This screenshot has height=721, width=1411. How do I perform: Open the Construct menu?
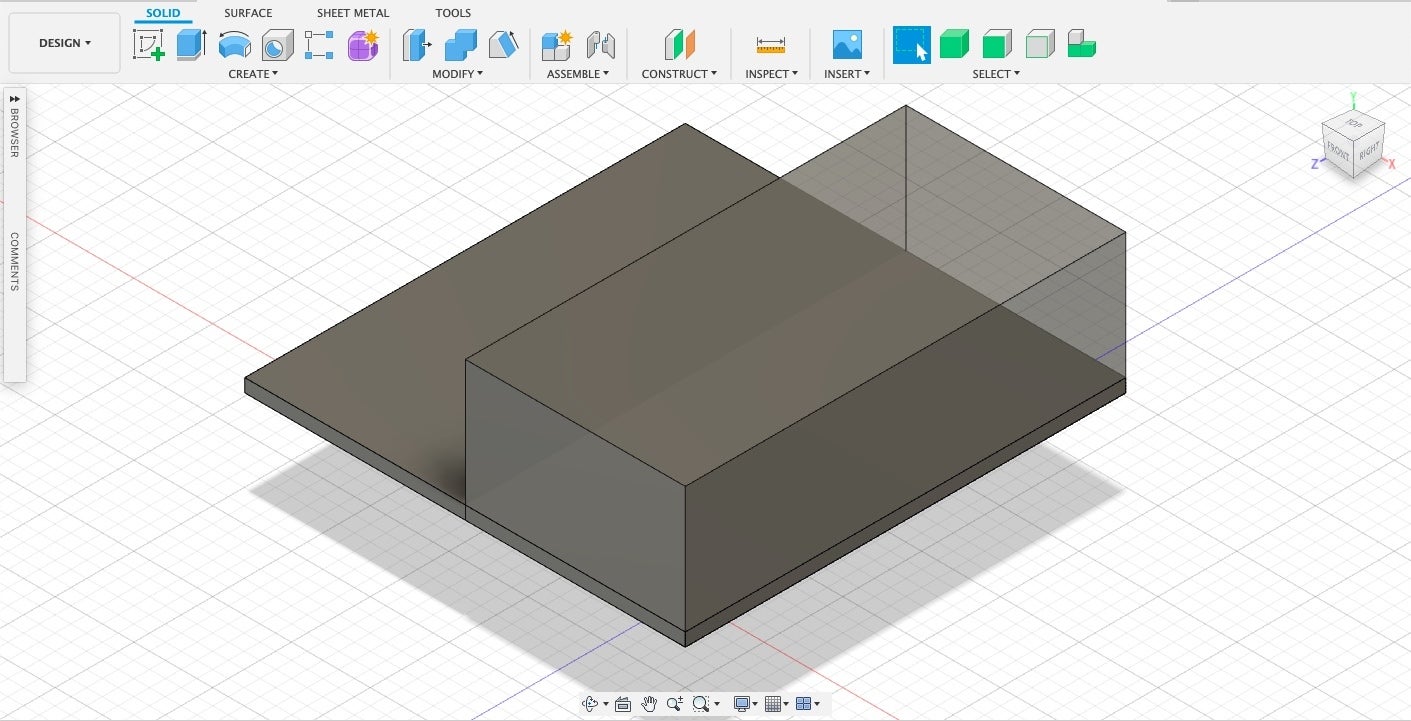[x=679, y=74]
